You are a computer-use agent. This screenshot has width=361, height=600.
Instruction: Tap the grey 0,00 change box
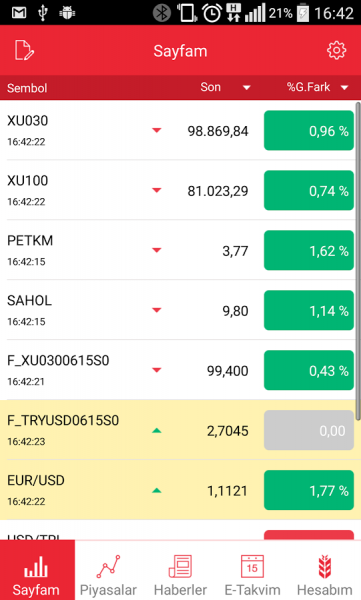309,430
